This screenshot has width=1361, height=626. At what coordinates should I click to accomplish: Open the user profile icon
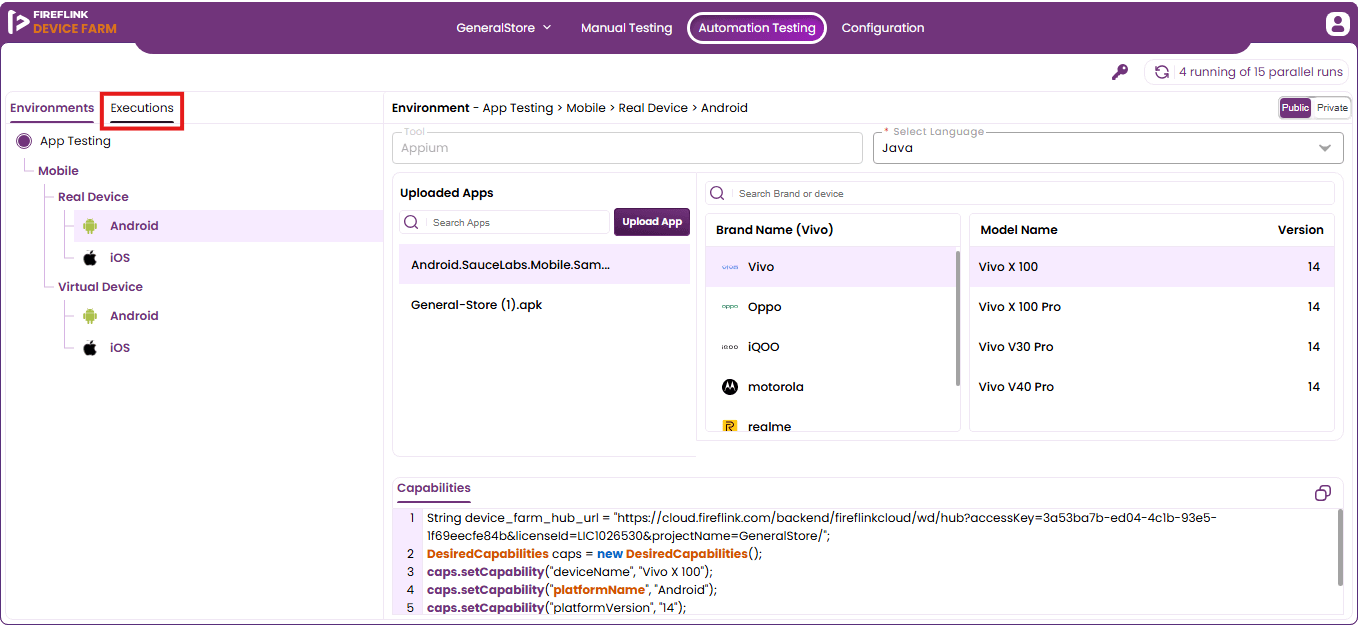click(1337, 24)
